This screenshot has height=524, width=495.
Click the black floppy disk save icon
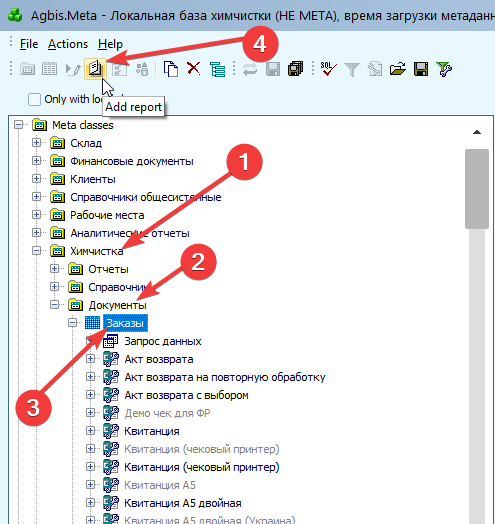pos(421,69)
